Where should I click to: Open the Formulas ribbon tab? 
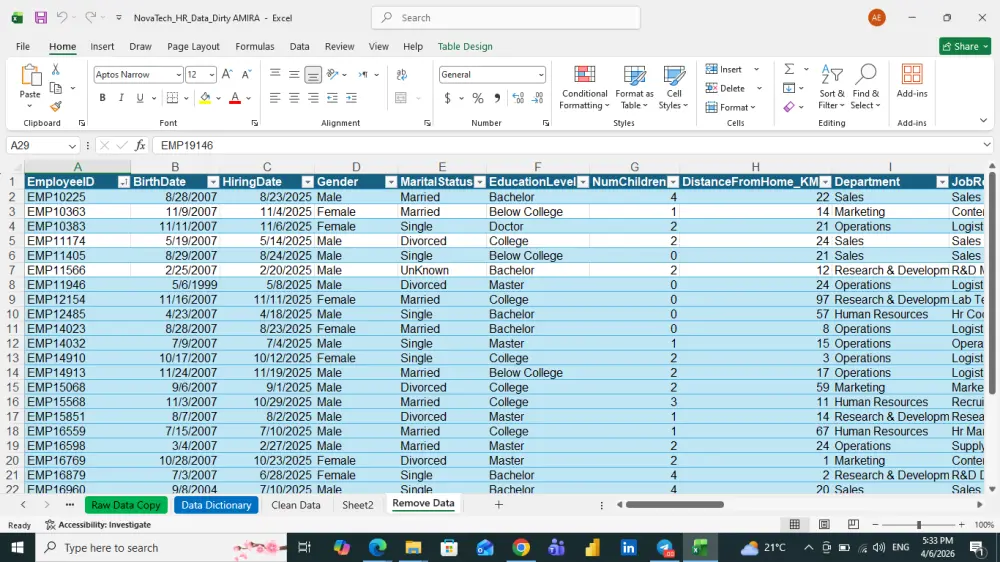point(254,47)
